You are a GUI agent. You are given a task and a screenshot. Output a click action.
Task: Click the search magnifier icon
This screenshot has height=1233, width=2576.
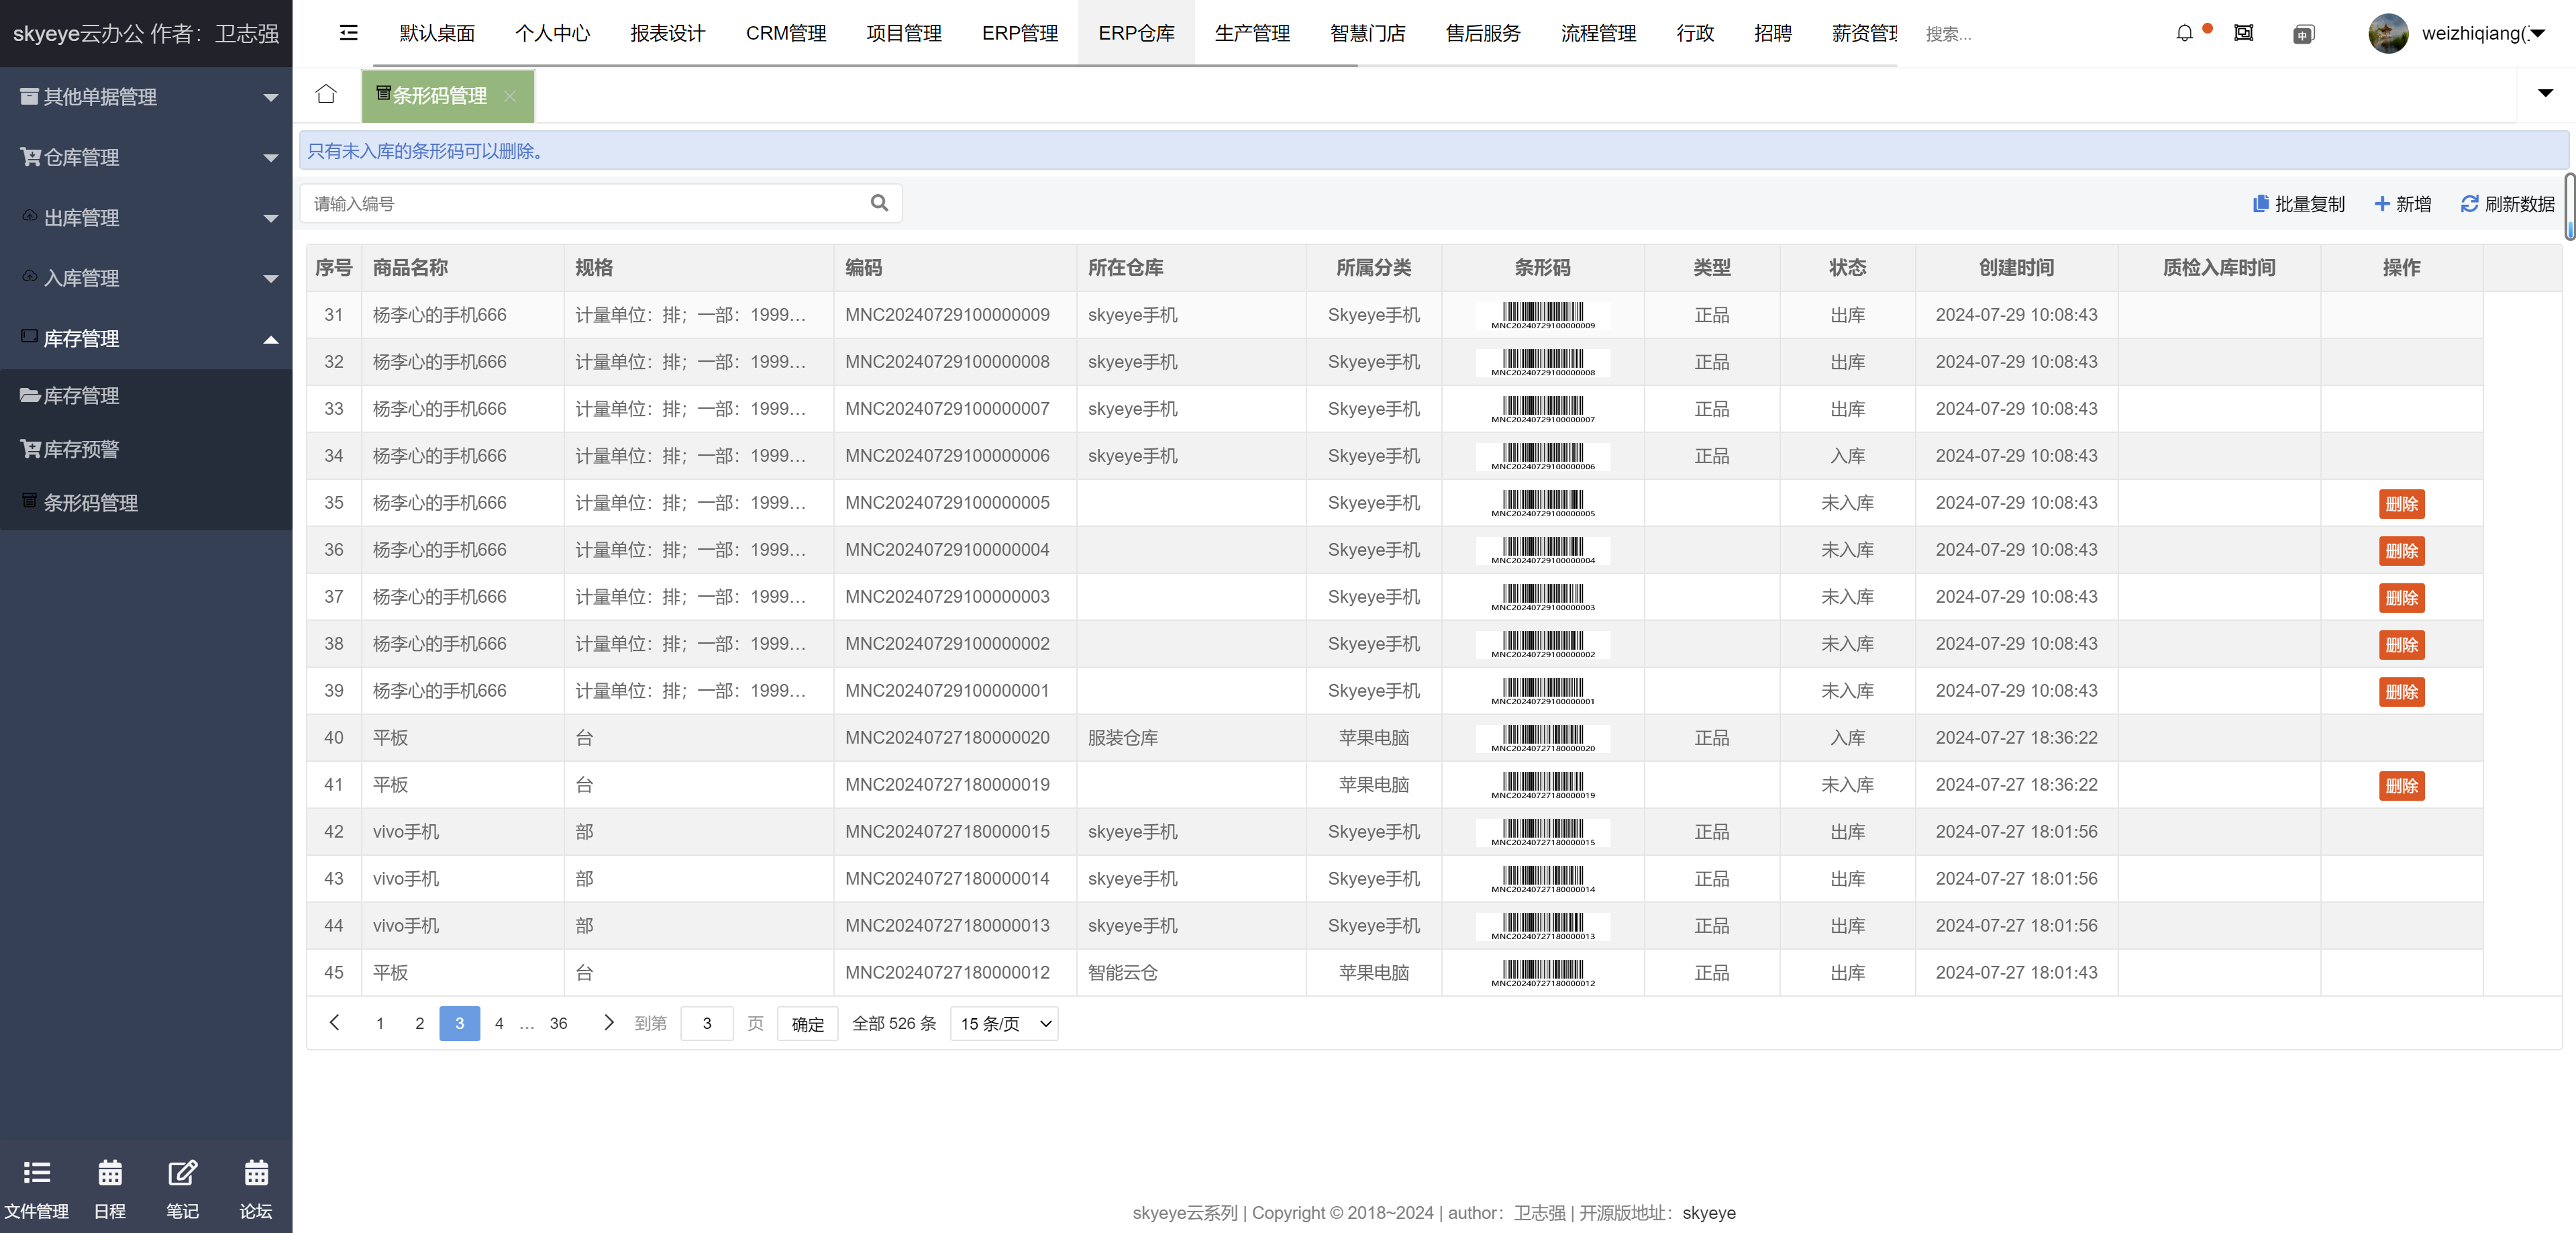(879, 203)
